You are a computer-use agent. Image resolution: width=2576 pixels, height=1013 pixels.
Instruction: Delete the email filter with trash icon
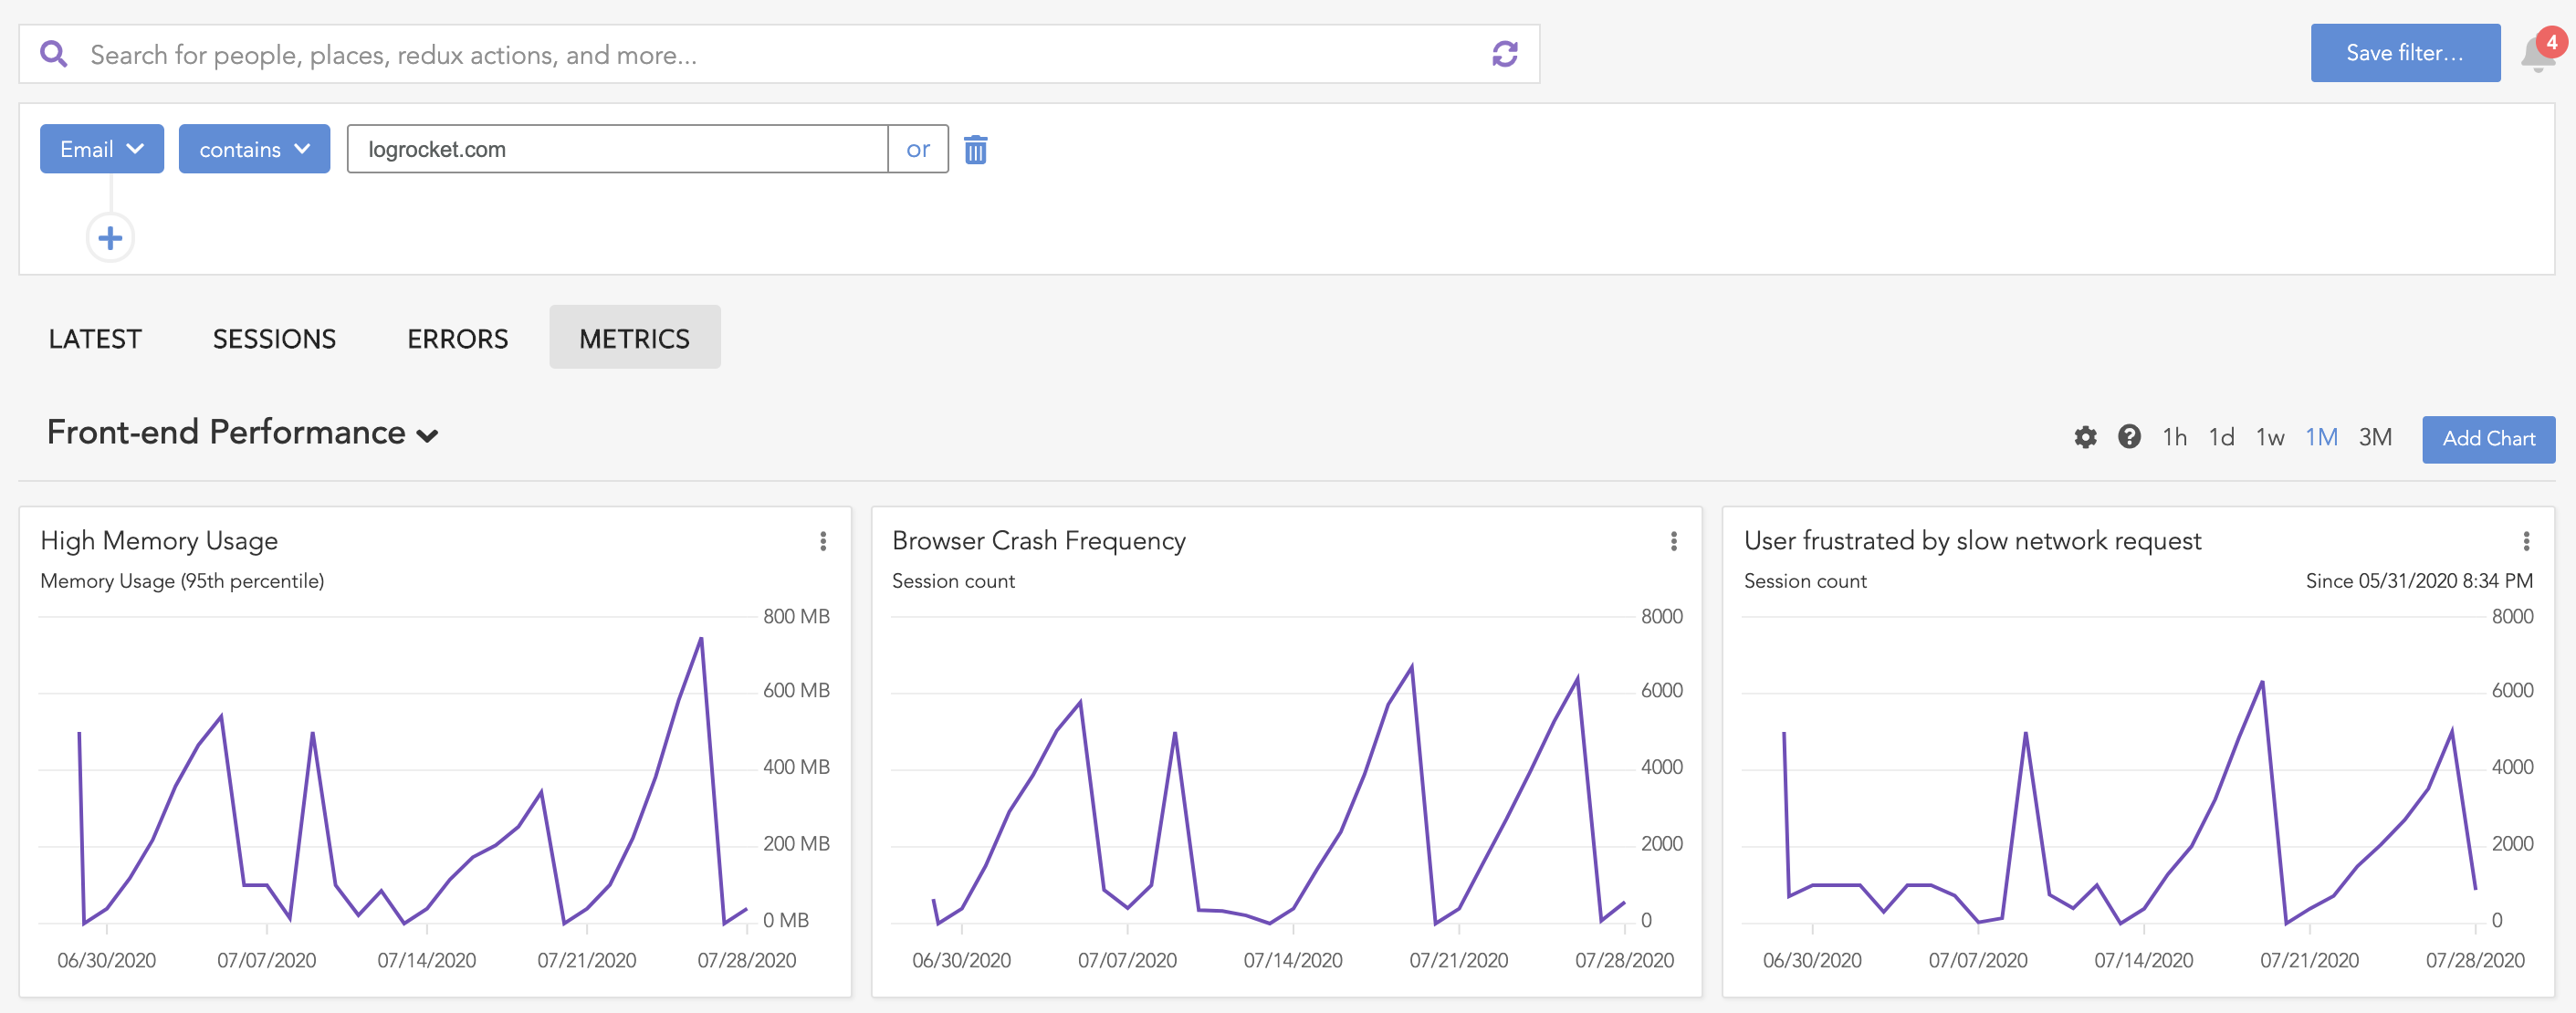[975, 150]
